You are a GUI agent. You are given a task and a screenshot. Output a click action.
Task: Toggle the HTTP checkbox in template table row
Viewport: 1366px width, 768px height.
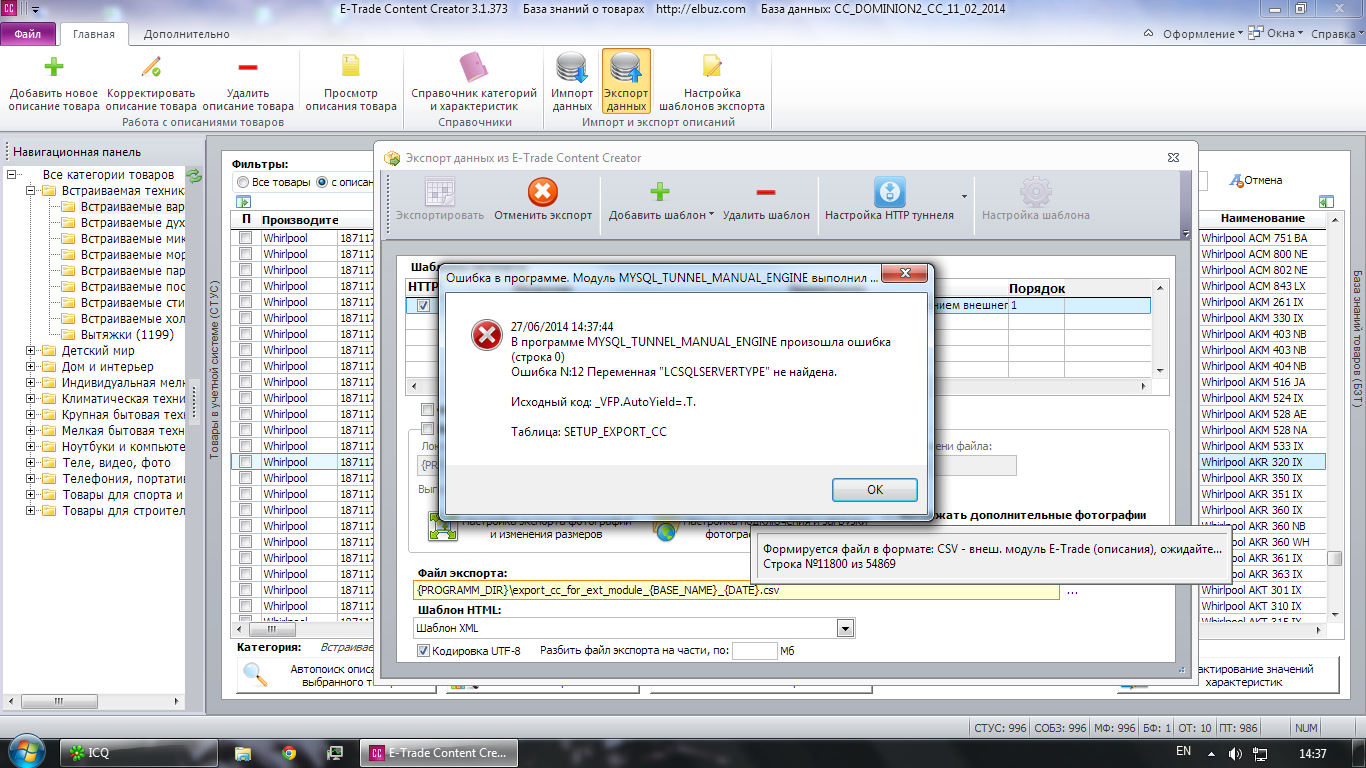pyautogui.click(x=423, y=306)
